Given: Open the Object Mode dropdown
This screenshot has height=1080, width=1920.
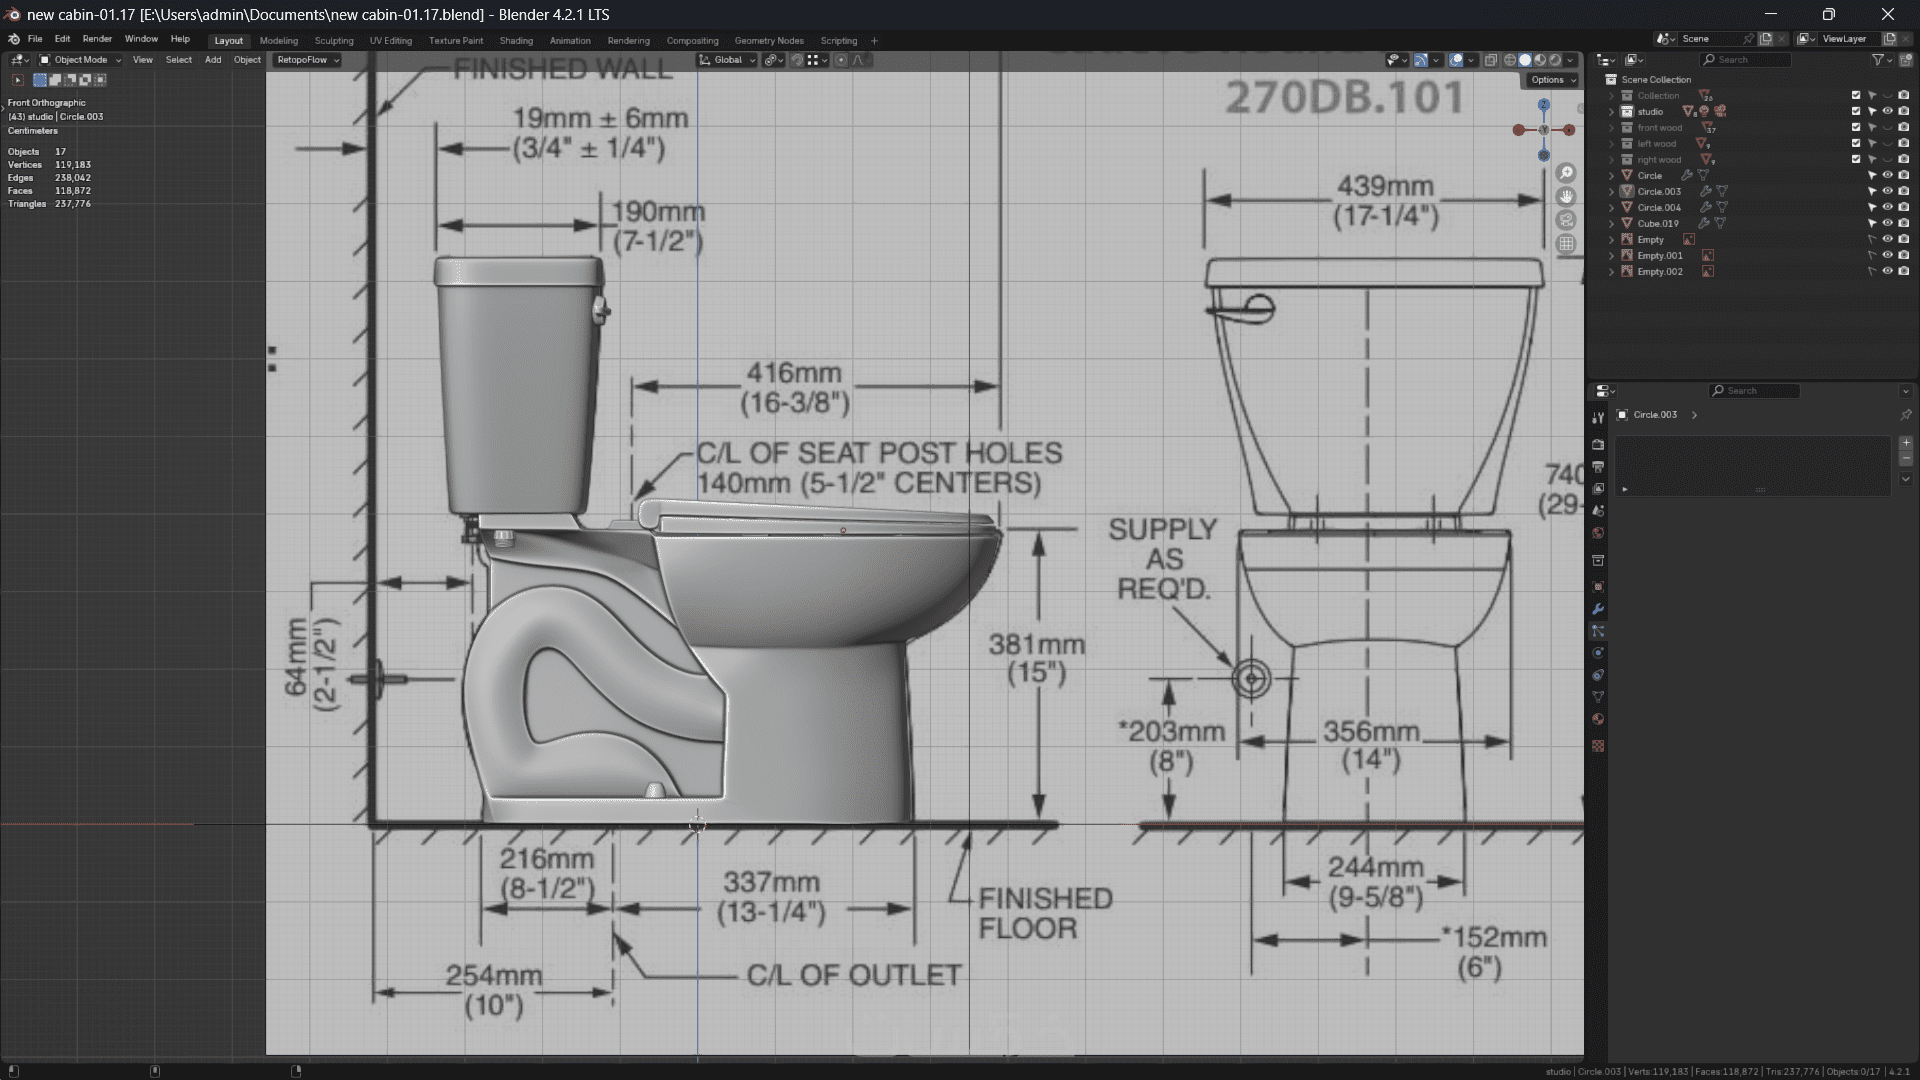Looking at the screenshot, I should click(x=80, y=60).
